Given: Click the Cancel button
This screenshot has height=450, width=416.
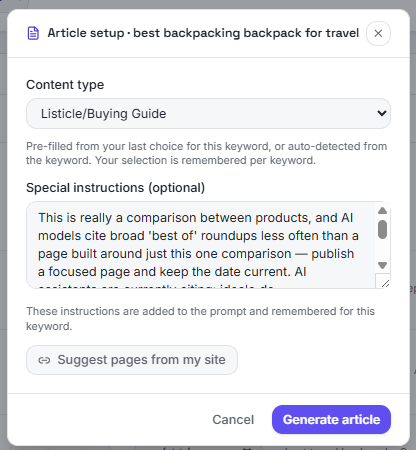Looking at the screenshot, I should coord(233,420).
